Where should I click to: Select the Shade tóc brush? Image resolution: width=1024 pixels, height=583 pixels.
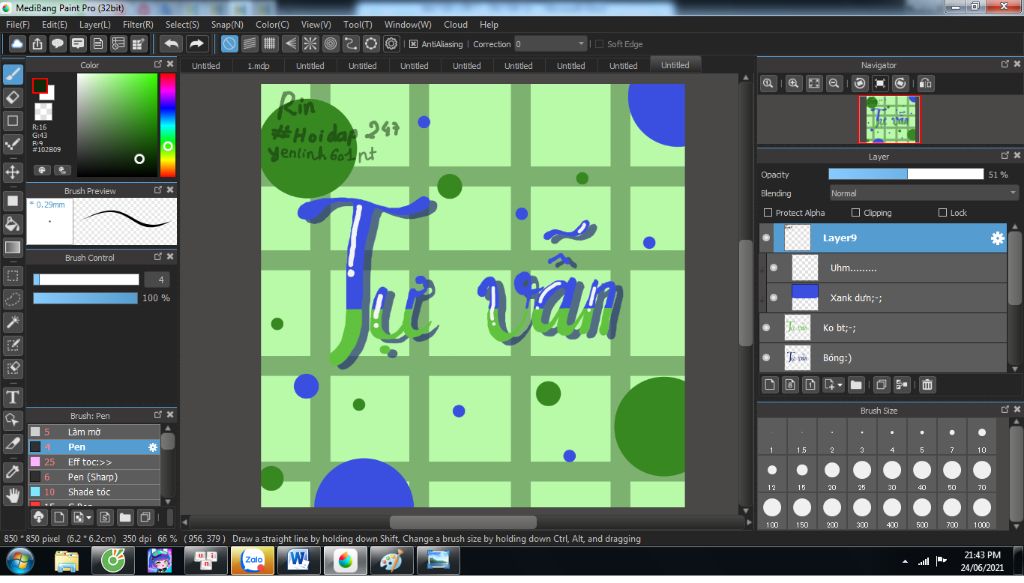tap(94, 492)
